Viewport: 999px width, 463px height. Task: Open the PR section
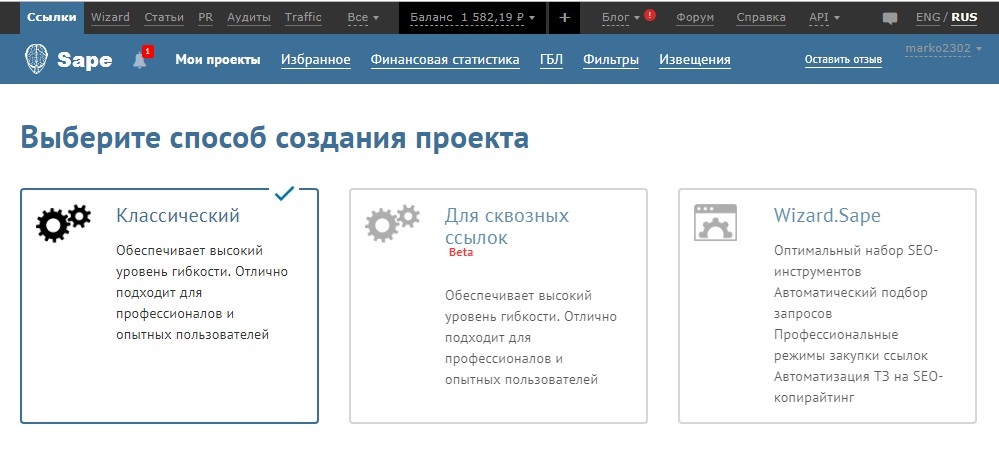click(x=205, y=17)
